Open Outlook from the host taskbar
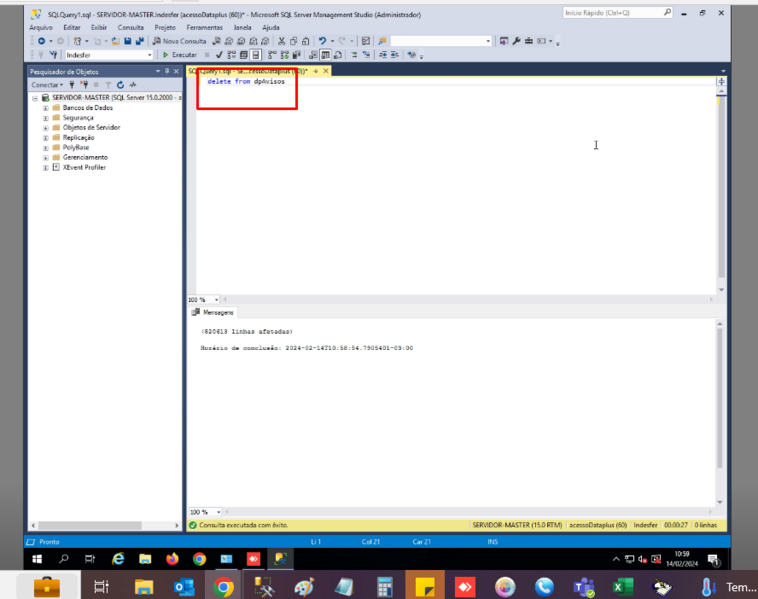 point(184,587)
